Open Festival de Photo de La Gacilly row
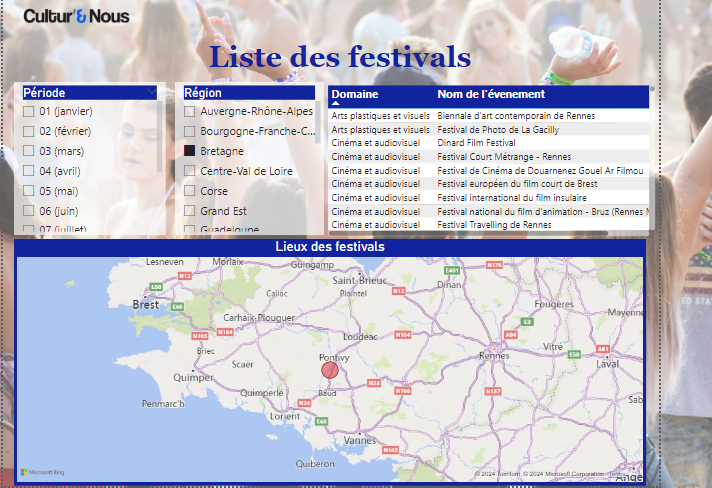The height and width of the screenshot is (488, 712). point(497,130)
